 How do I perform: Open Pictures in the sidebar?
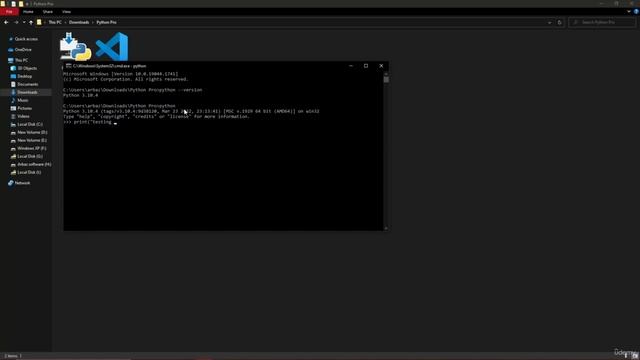click(x=21, y=109)
